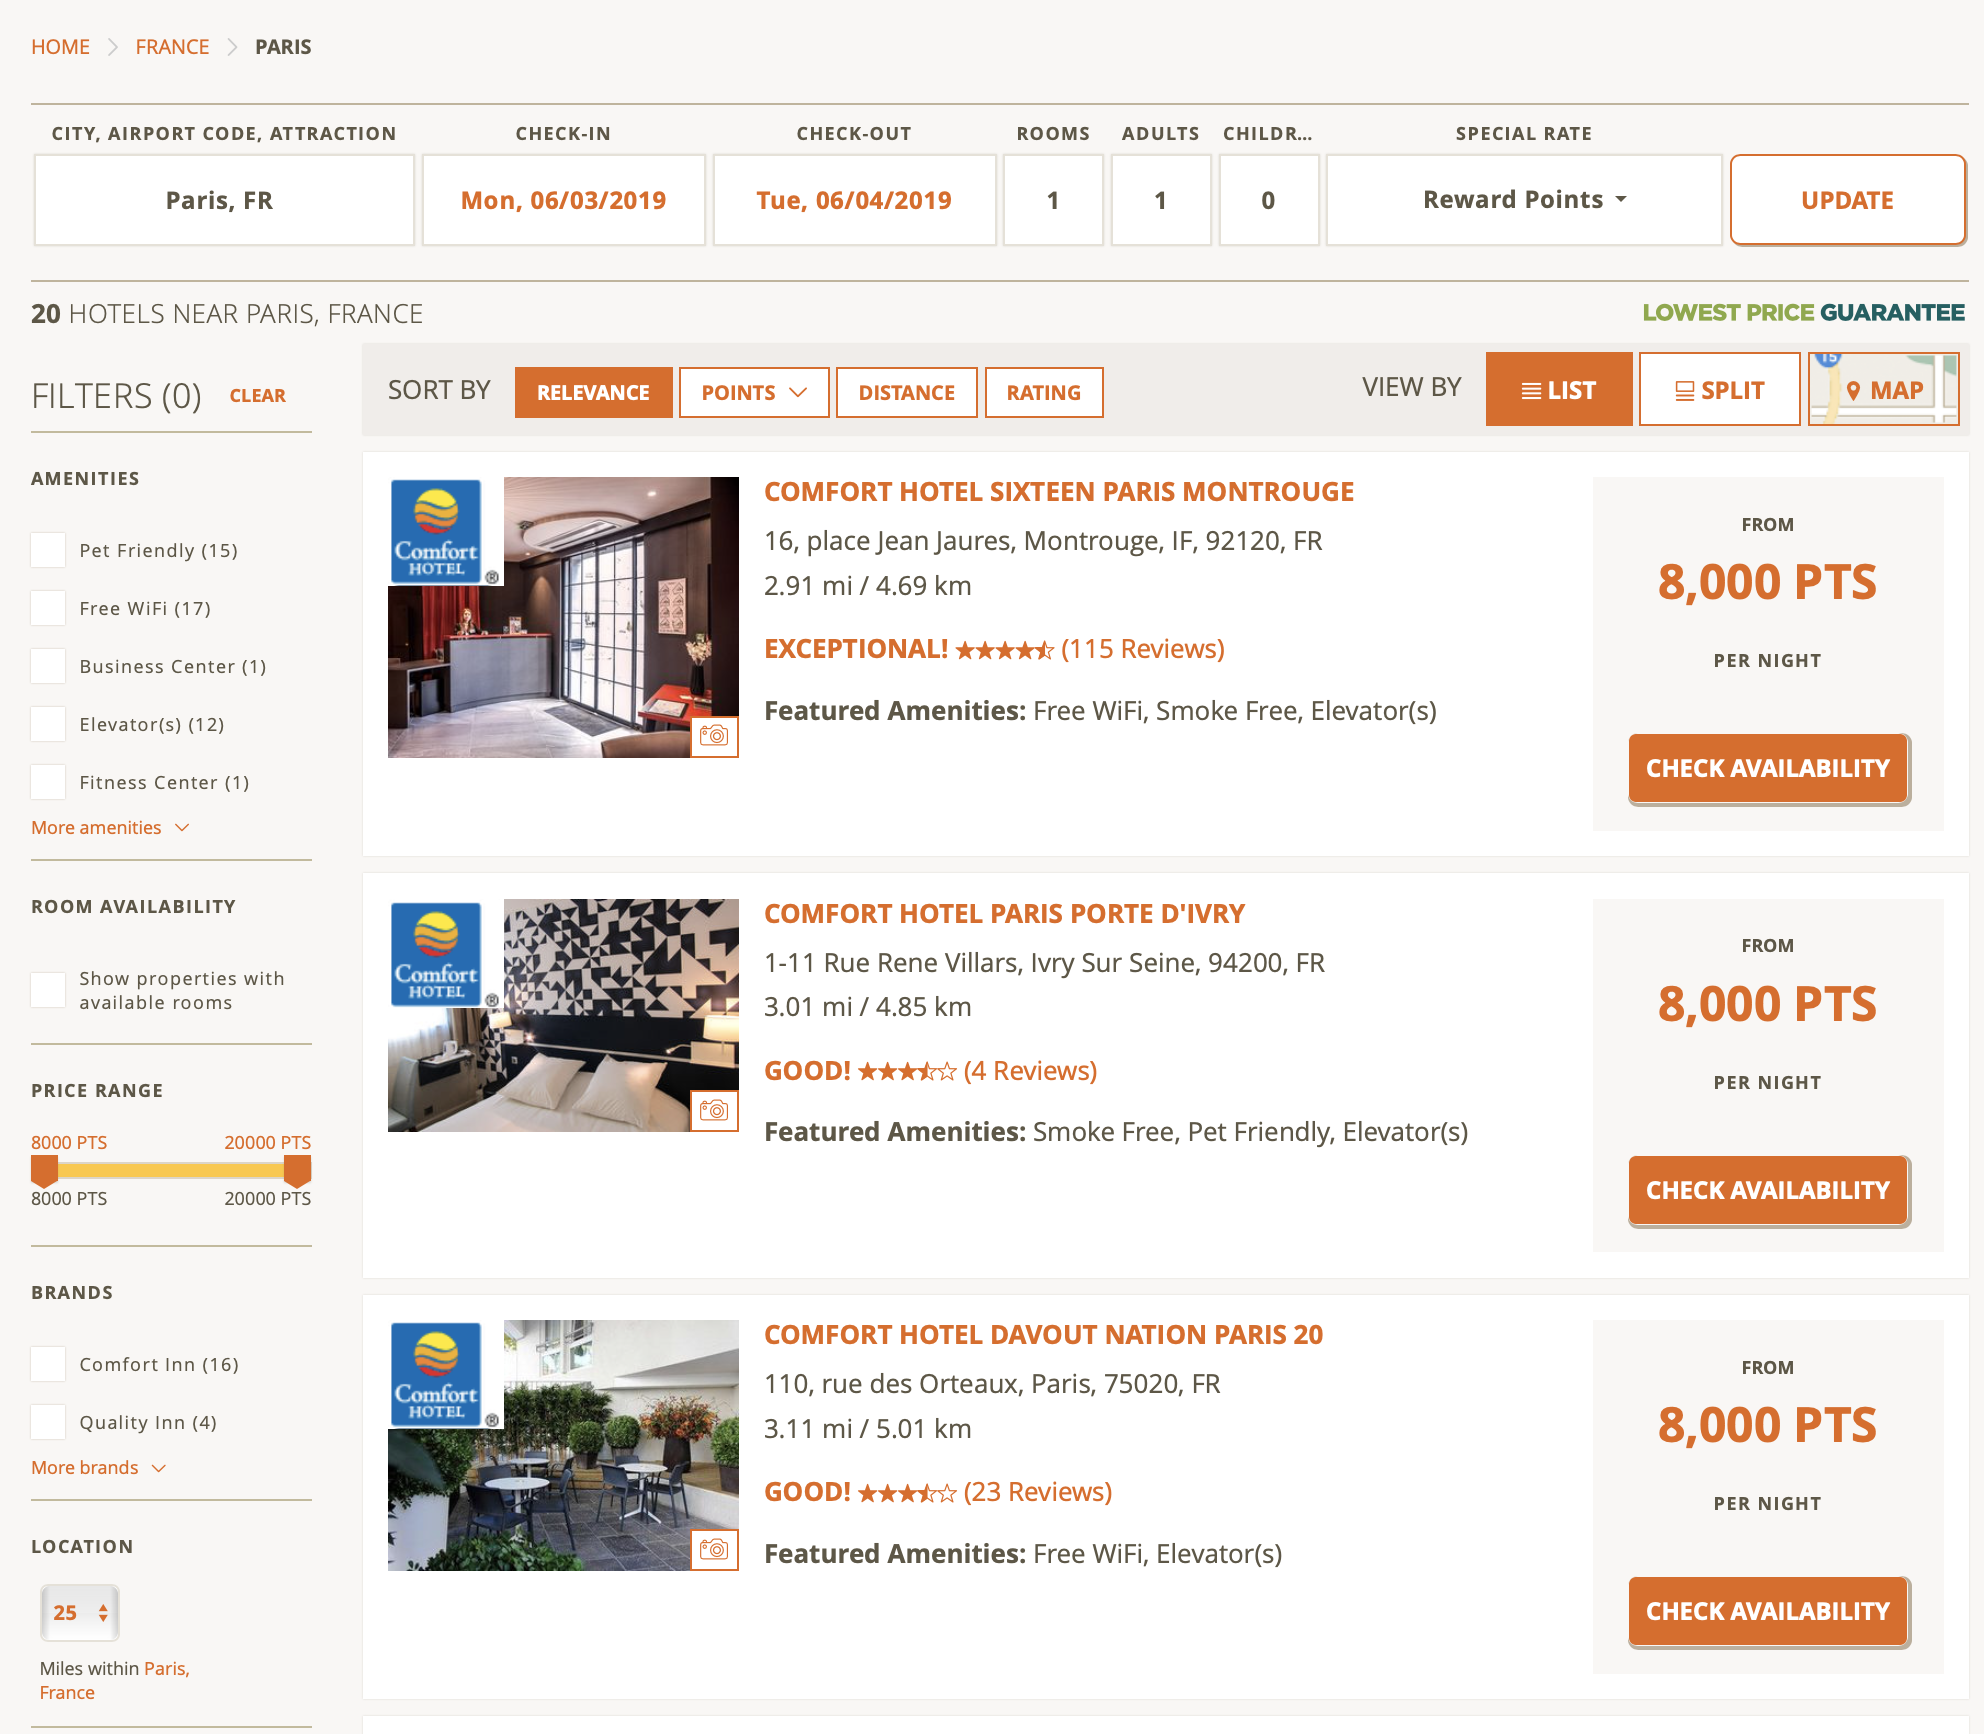Sort results by RATING
Viewport: 1984px width, 1734px height.
click(1044, 392)
